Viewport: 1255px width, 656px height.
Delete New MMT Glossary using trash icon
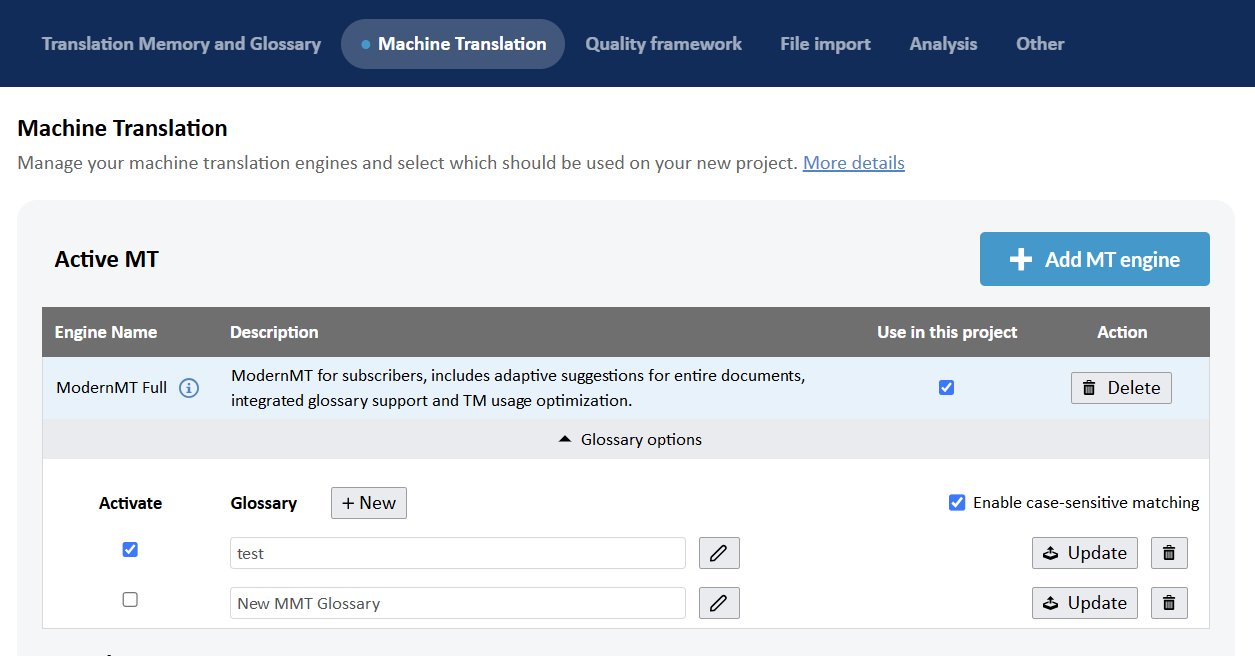[1169, 603]
